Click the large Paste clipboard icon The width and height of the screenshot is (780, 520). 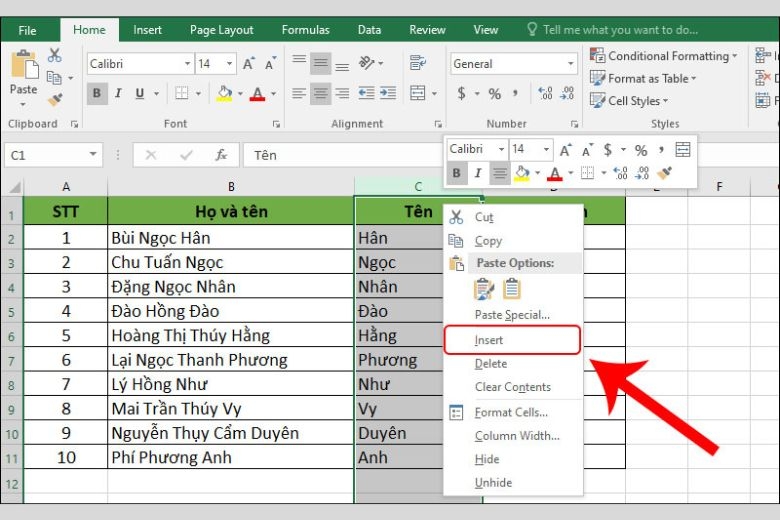(24, 65)
